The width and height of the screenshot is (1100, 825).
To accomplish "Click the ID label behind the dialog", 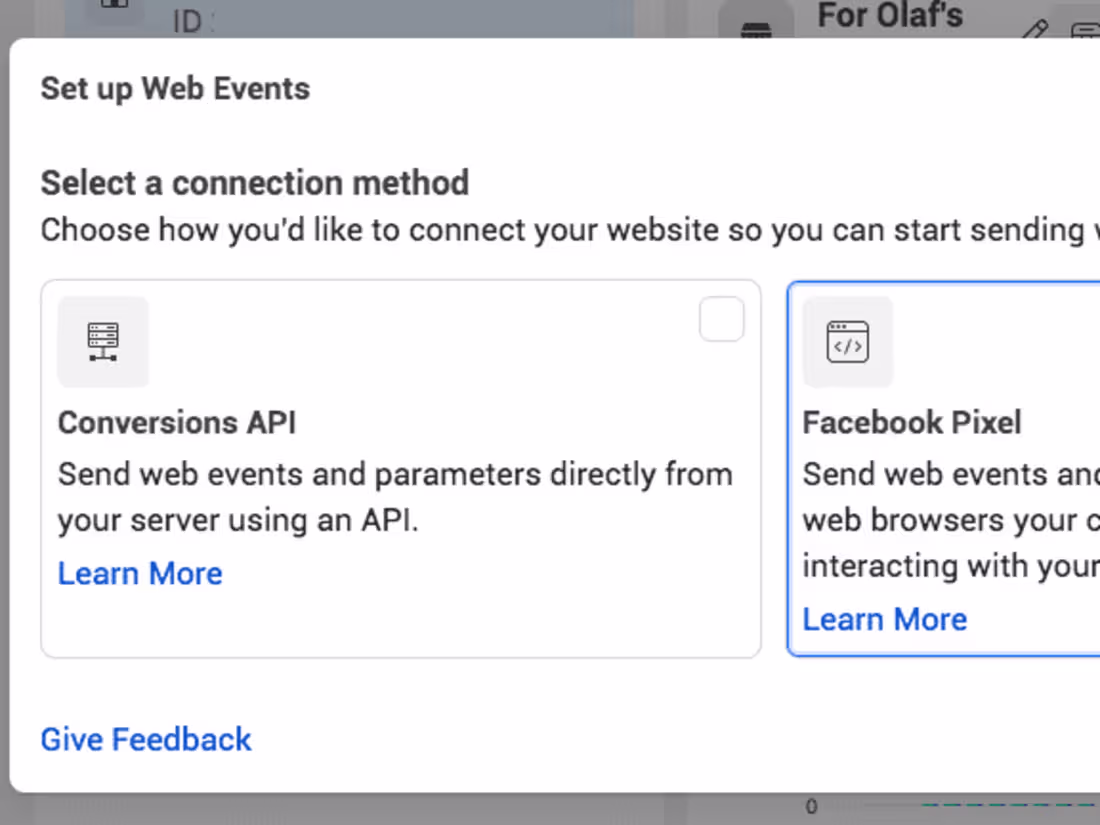I will tap(192, 22).
